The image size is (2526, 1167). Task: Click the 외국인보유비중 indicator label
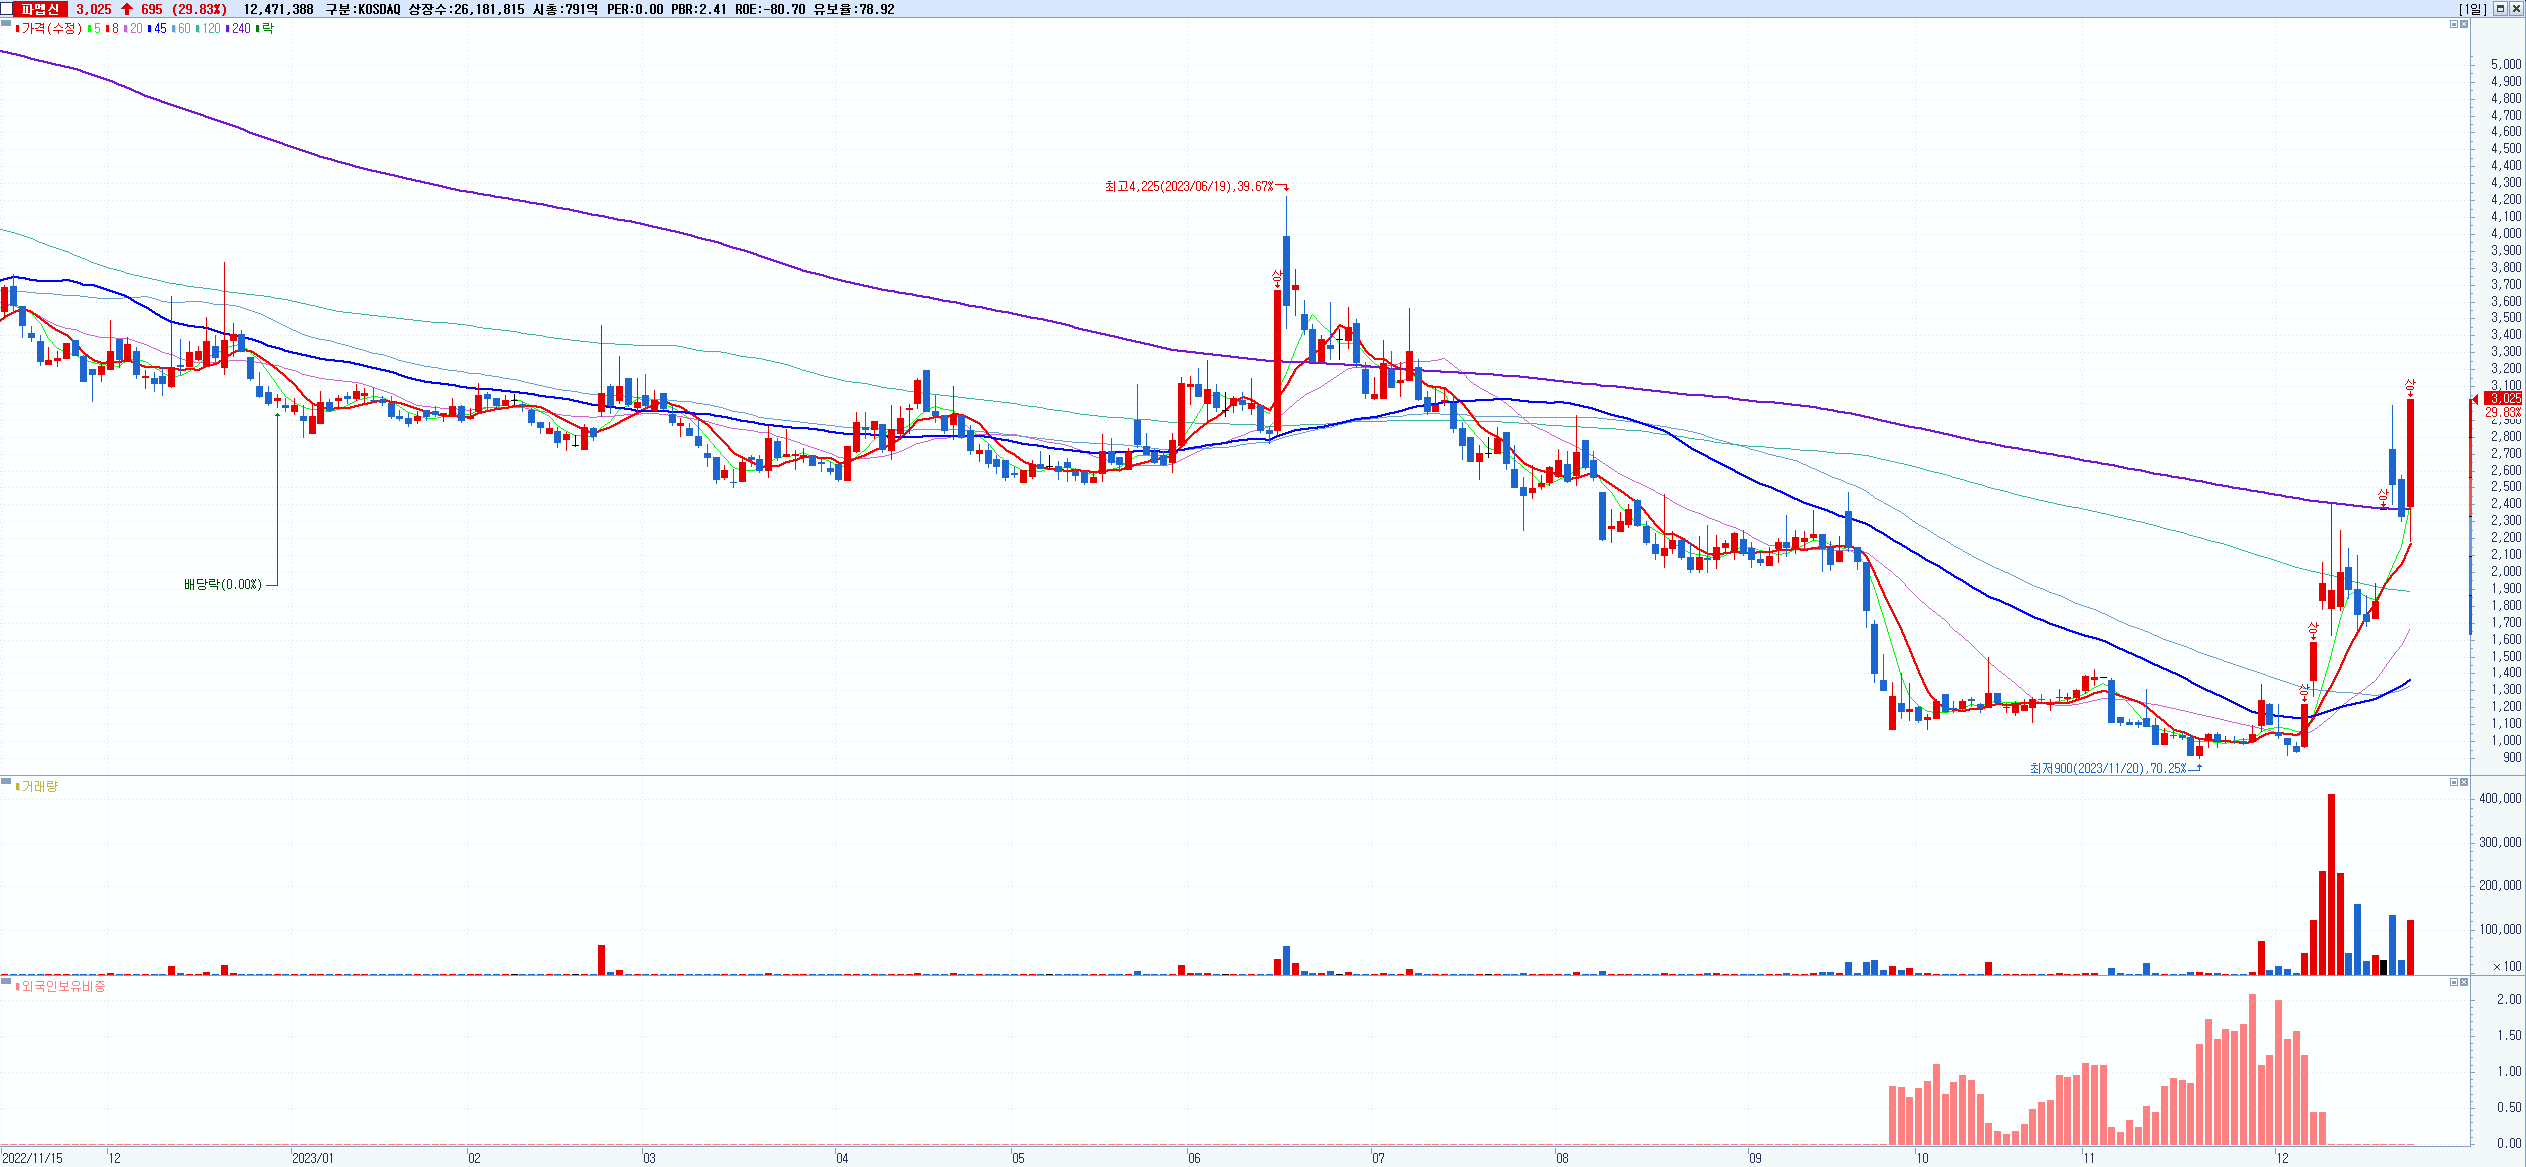[x=63, y=987]
